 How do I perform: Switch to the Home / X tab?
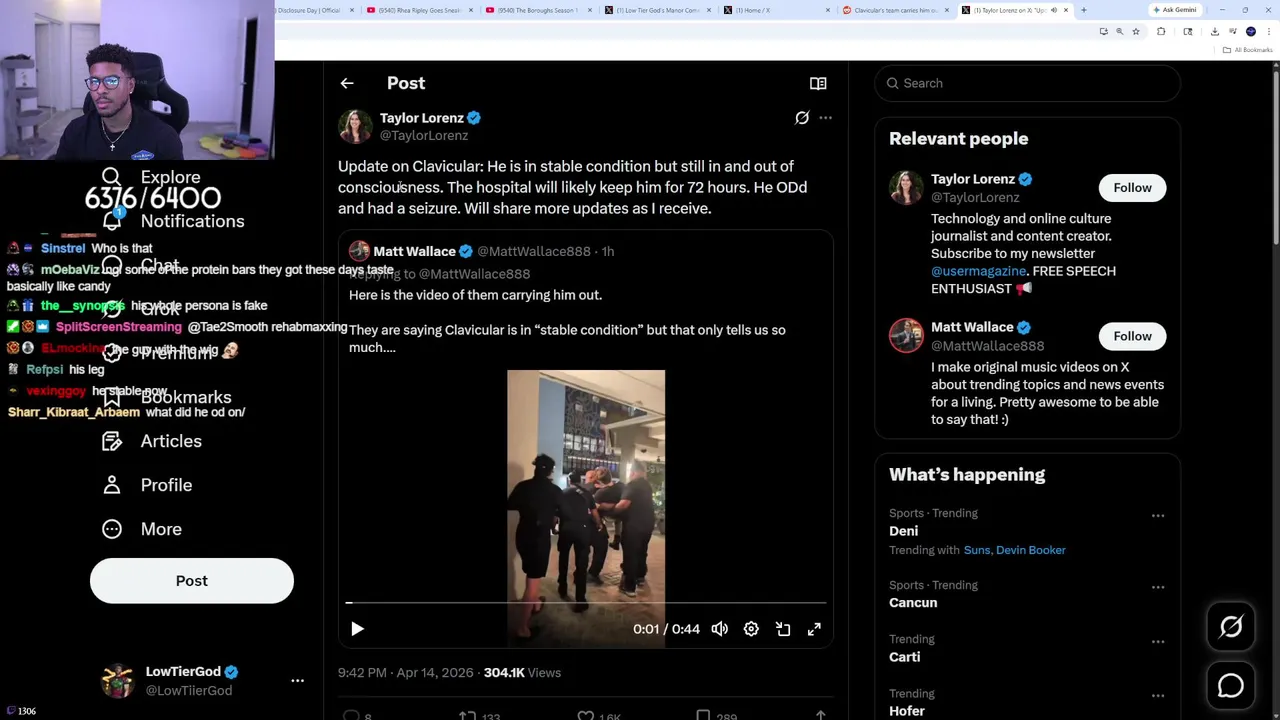(778, 10)
